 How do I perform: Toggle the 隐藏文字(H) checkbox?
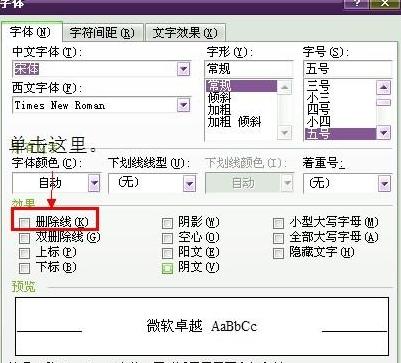click(x=278, y=253)
